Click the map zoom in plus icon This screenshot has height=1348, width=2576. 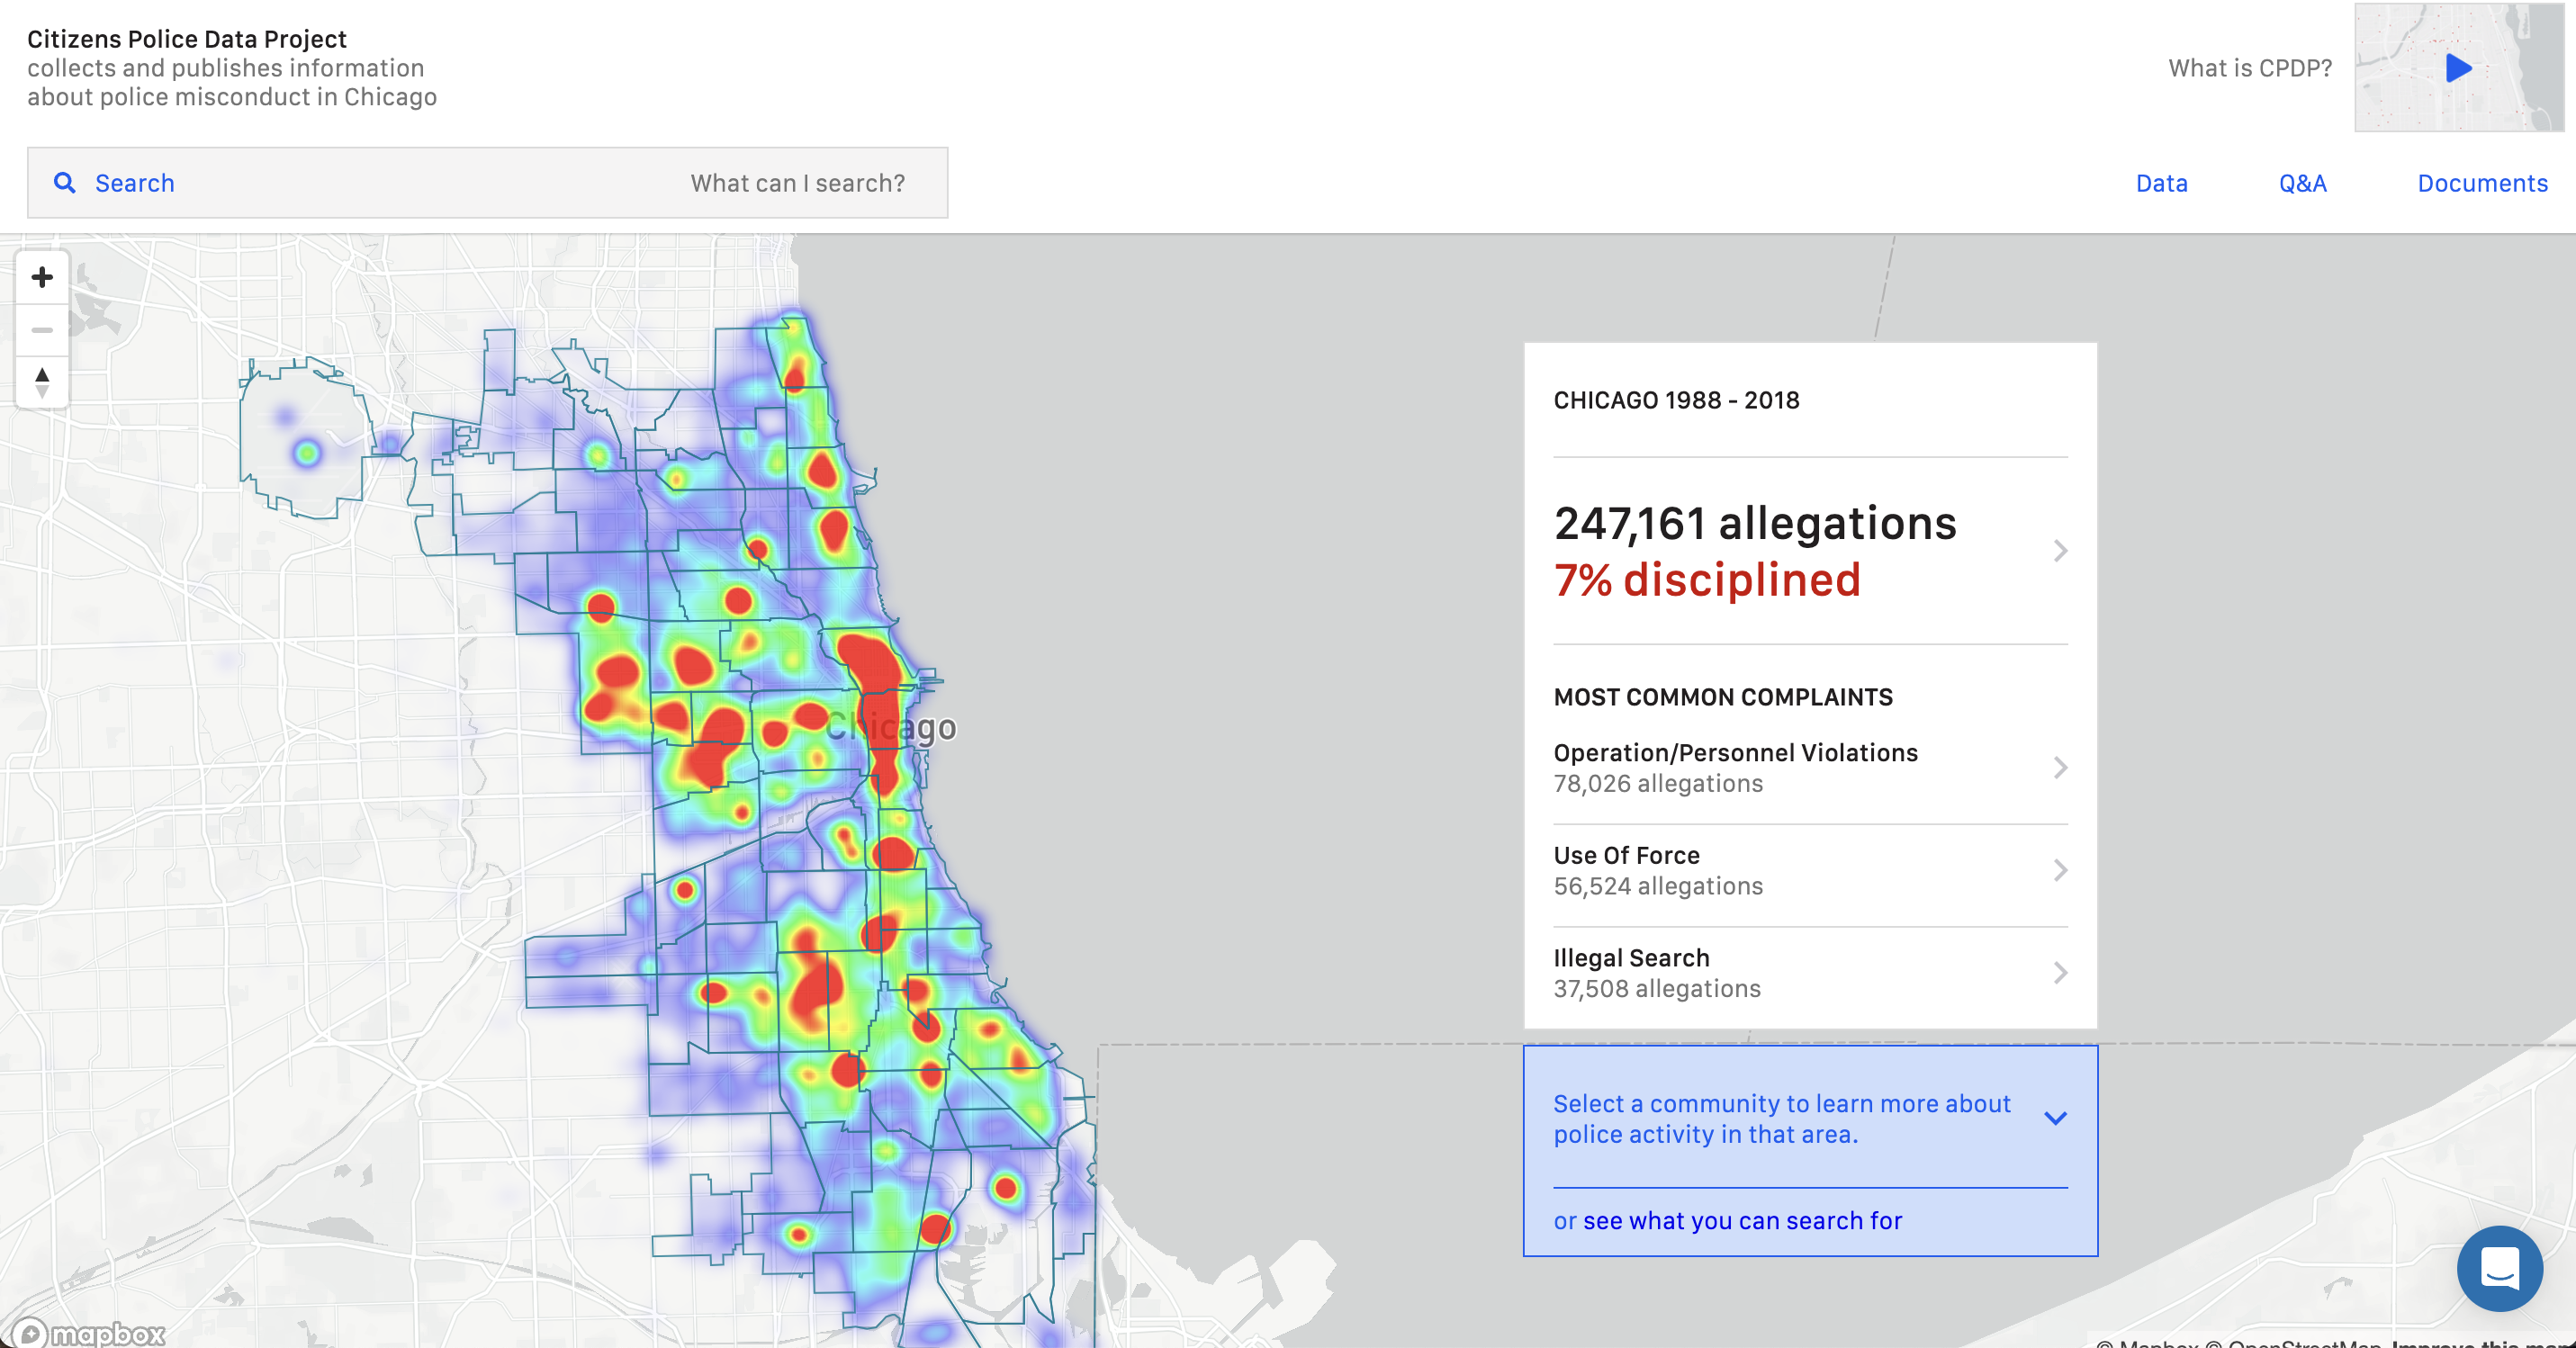42,277
